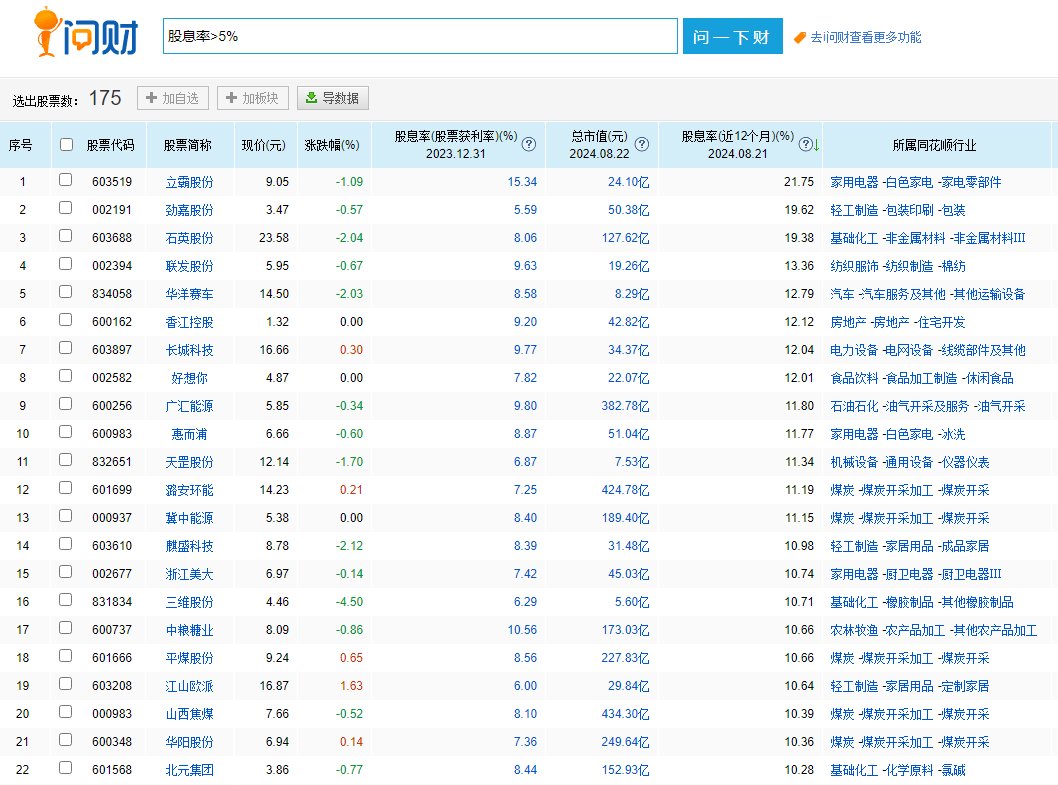Click 定制家居 link in 江山欧派 row
This screenshot has width=1058, height=785.
pos(966,686)
